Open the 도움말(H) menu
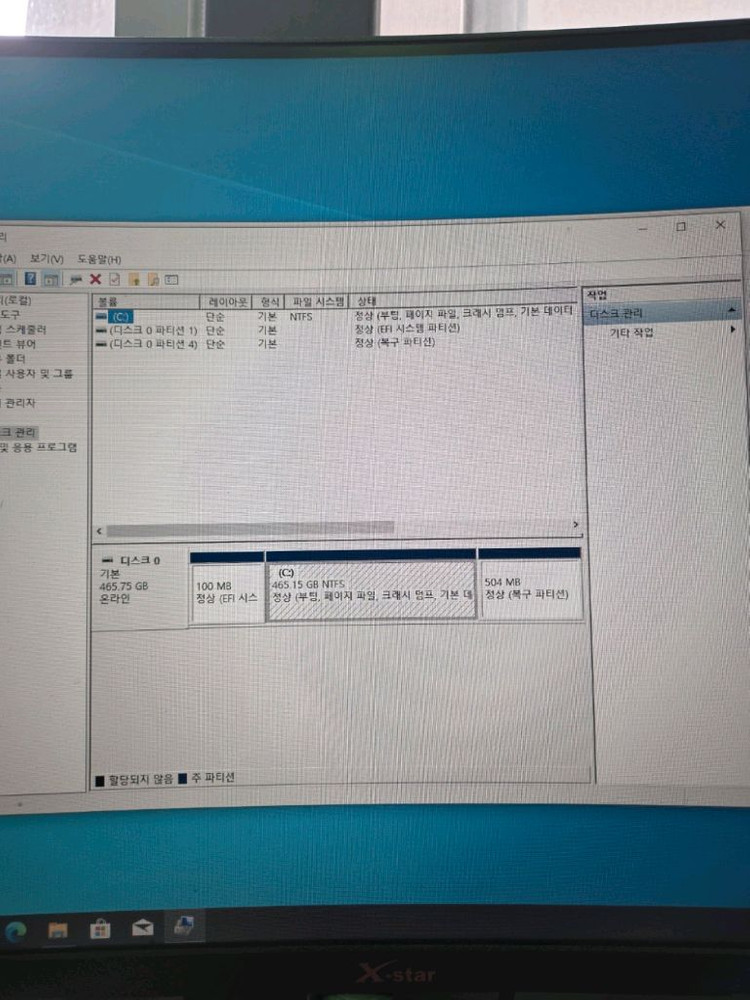The width and height of the screenshot is (750, 1000). pos(99,260)
